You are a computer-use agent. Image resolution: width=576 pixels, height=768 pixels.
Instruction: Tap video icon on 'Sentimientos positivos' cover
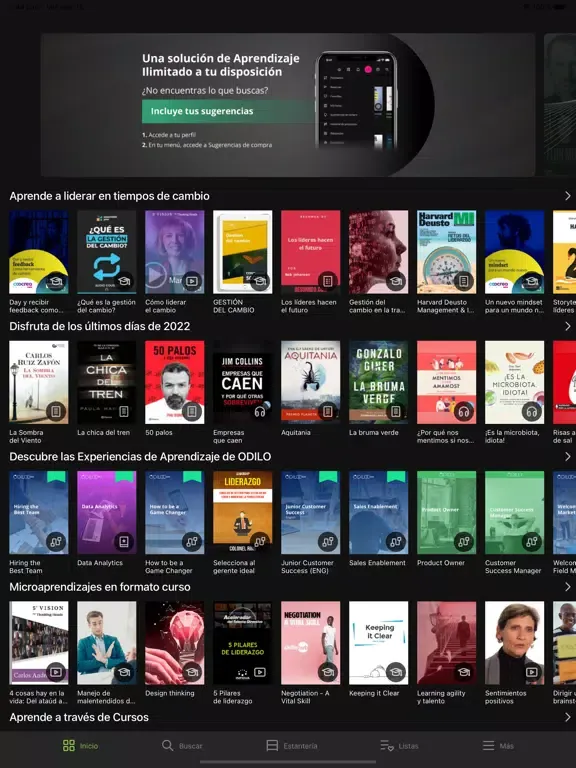pos(532,672)
